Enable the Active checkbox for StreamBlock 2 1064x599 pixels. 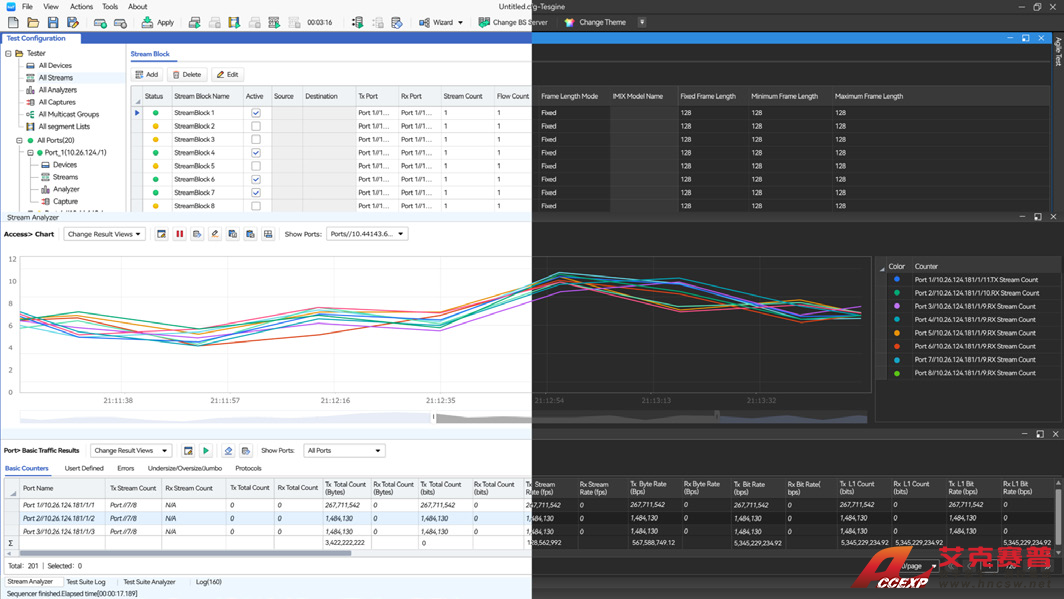[256, 127]
